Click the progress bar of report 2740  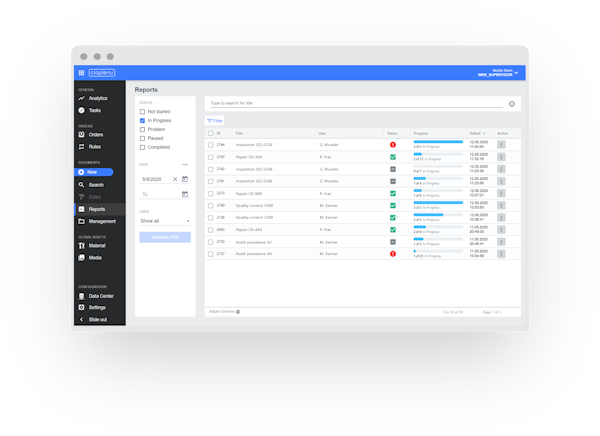(438, 202)
